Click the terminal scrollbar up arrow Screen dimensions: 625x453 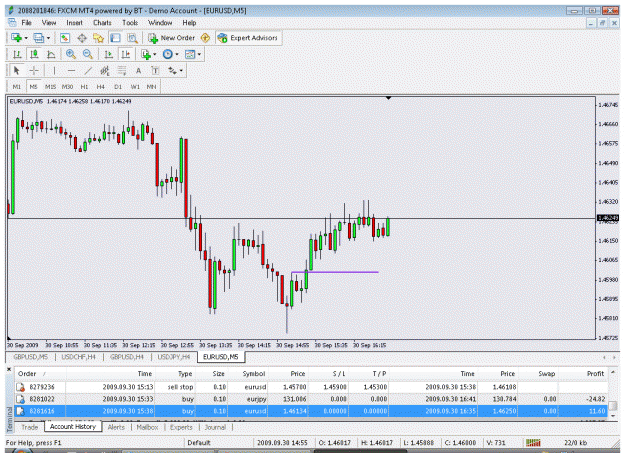[613, 372]
